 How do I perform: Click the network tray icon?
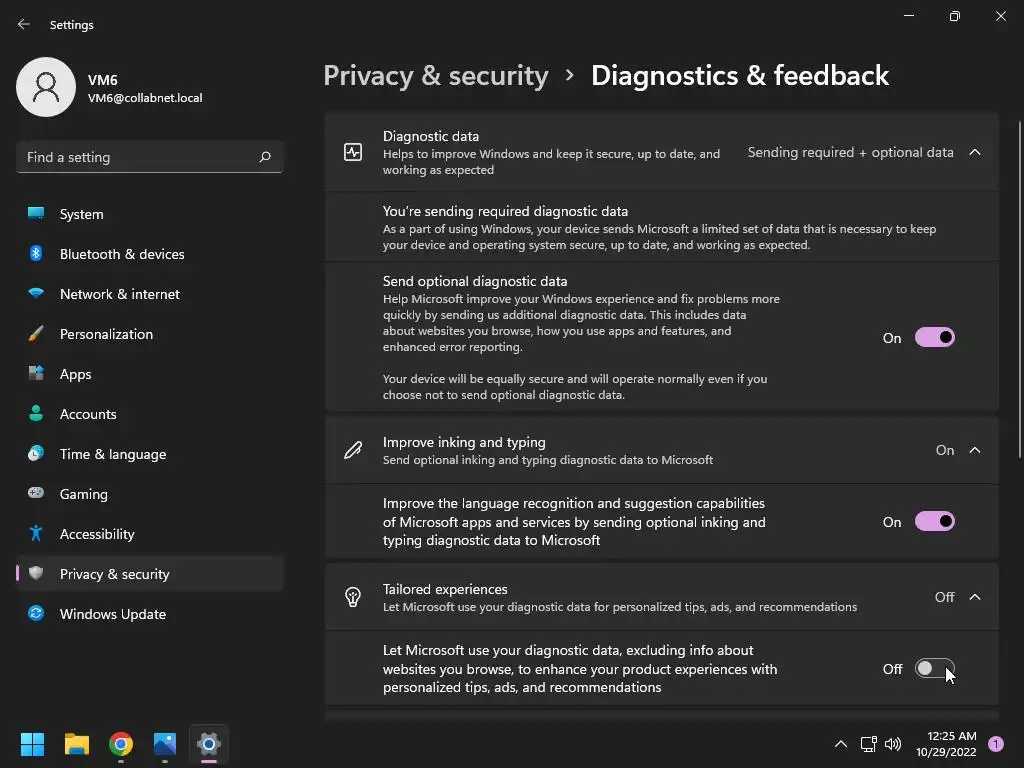click(x=868, y=744)
